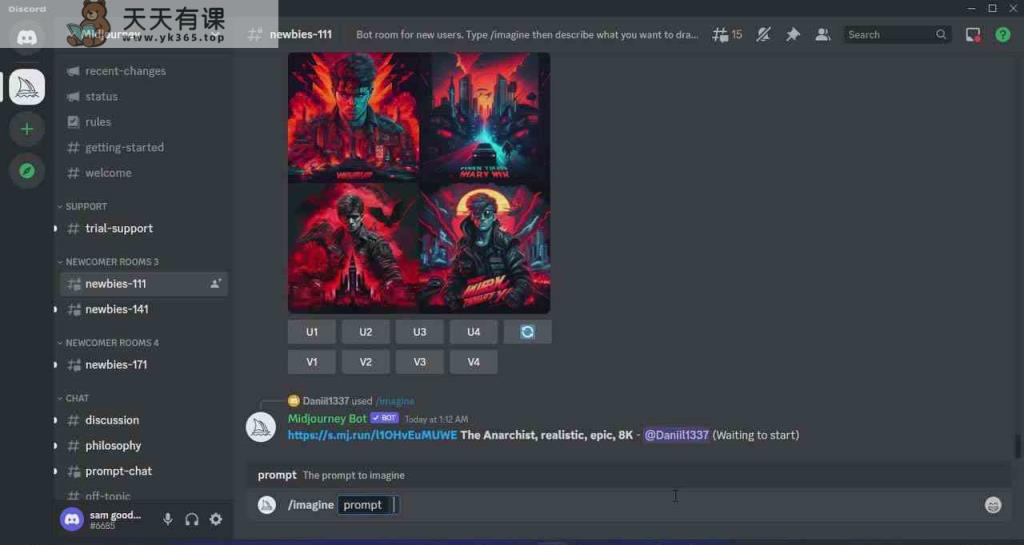The height and width of the screenshot is (545, 1024).
Task: Open the sam good user avatar
Action: (x=72, y=520)
